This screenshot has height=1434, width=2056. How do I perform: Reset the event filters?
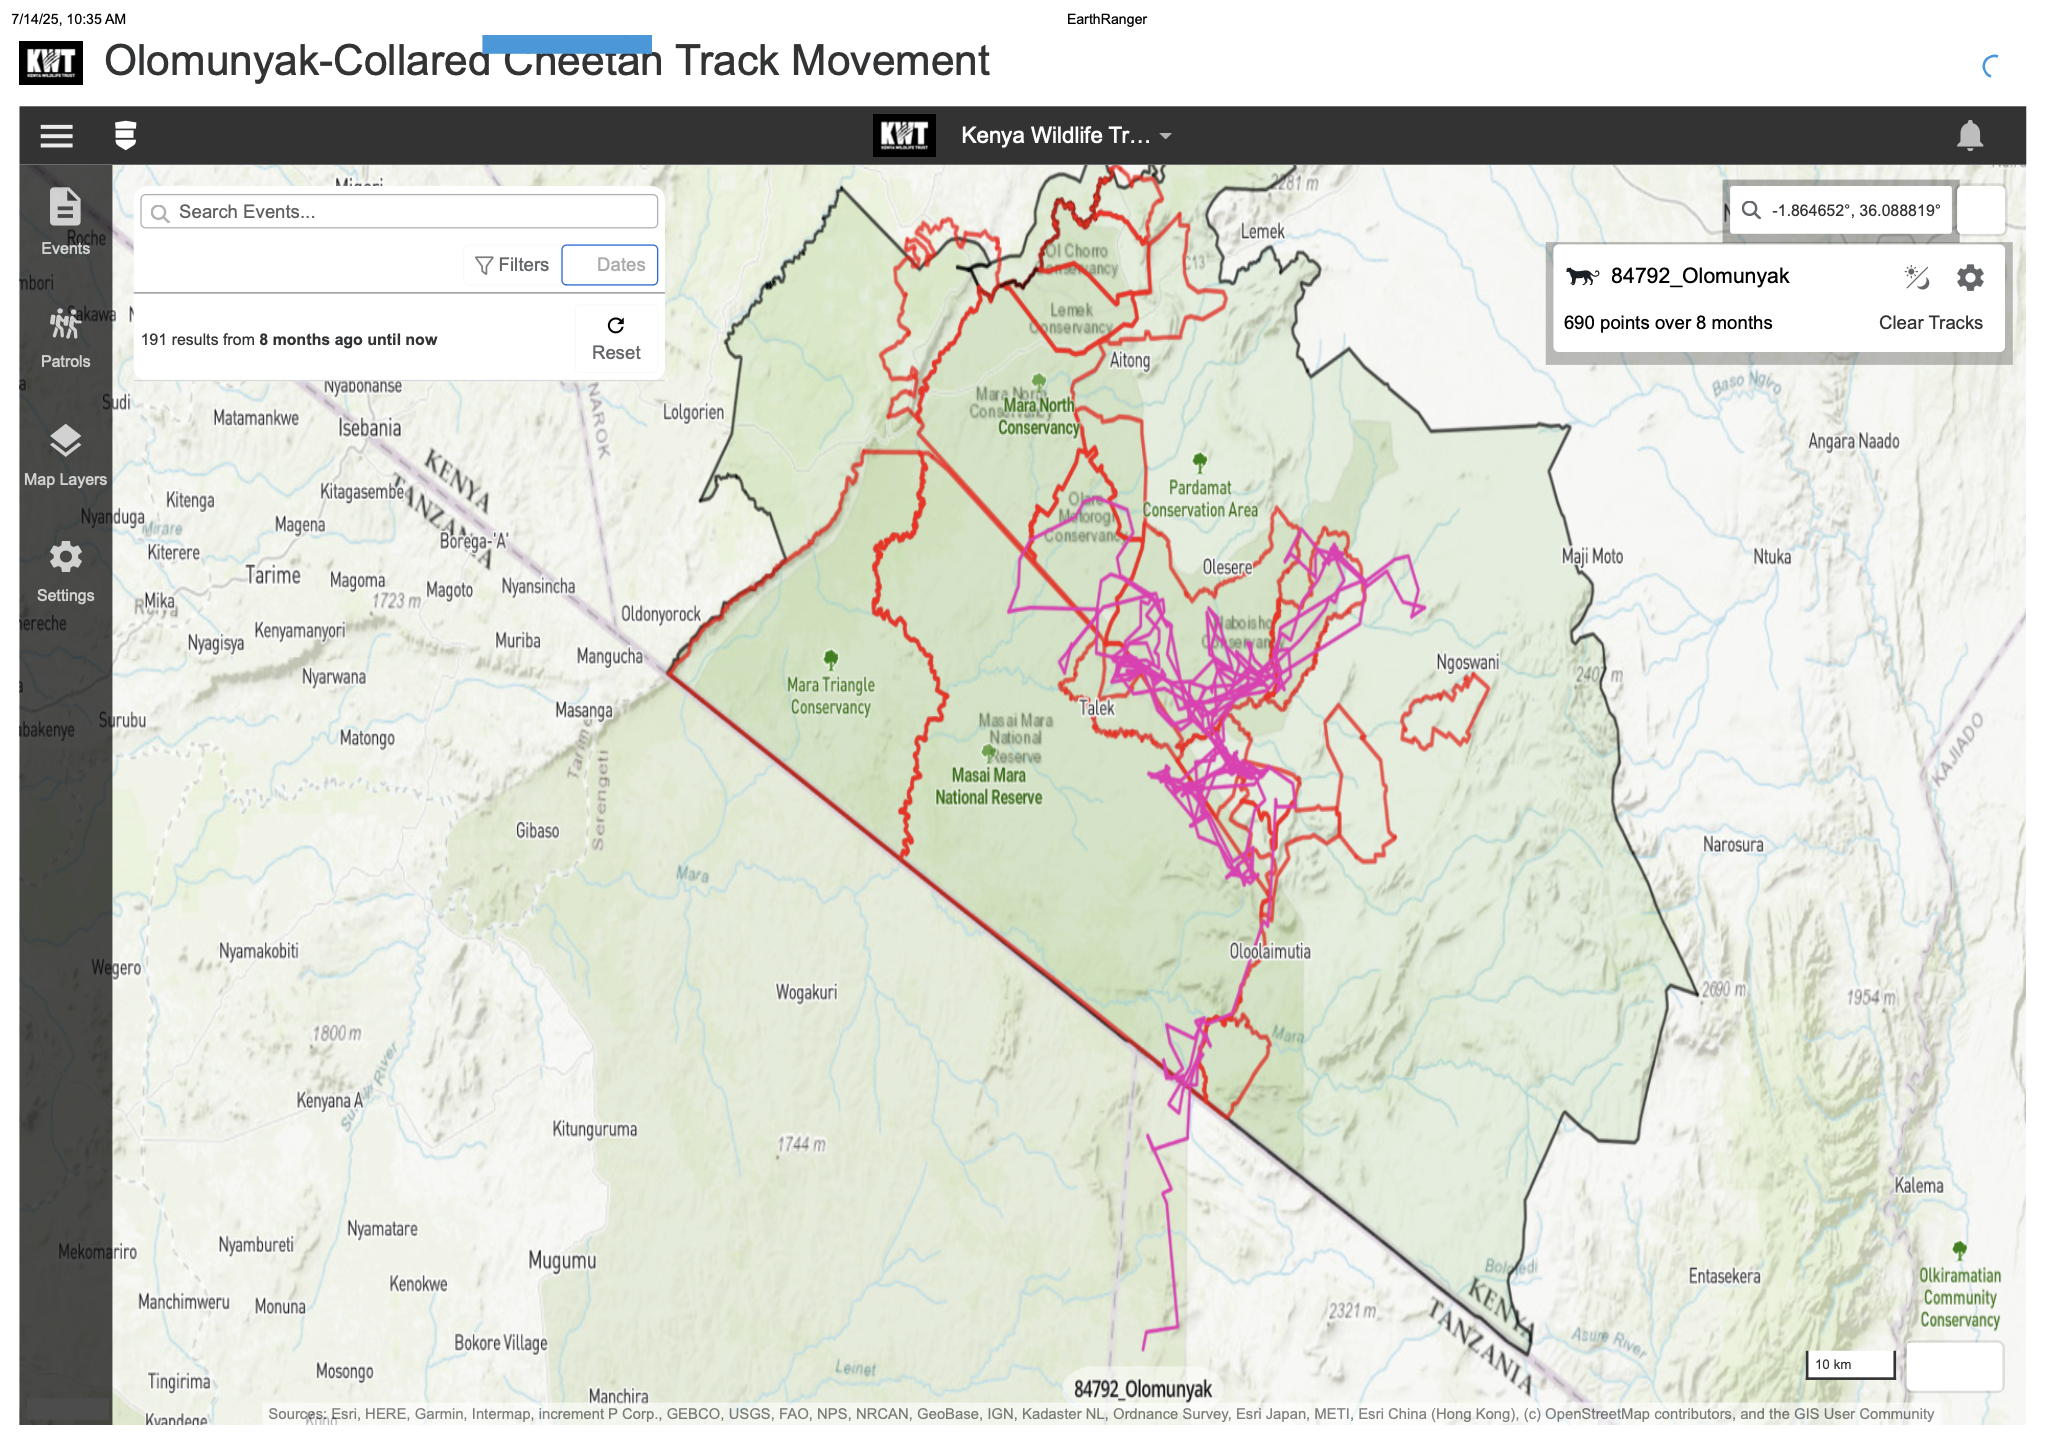pyautogui.click(x=615, y=339)
